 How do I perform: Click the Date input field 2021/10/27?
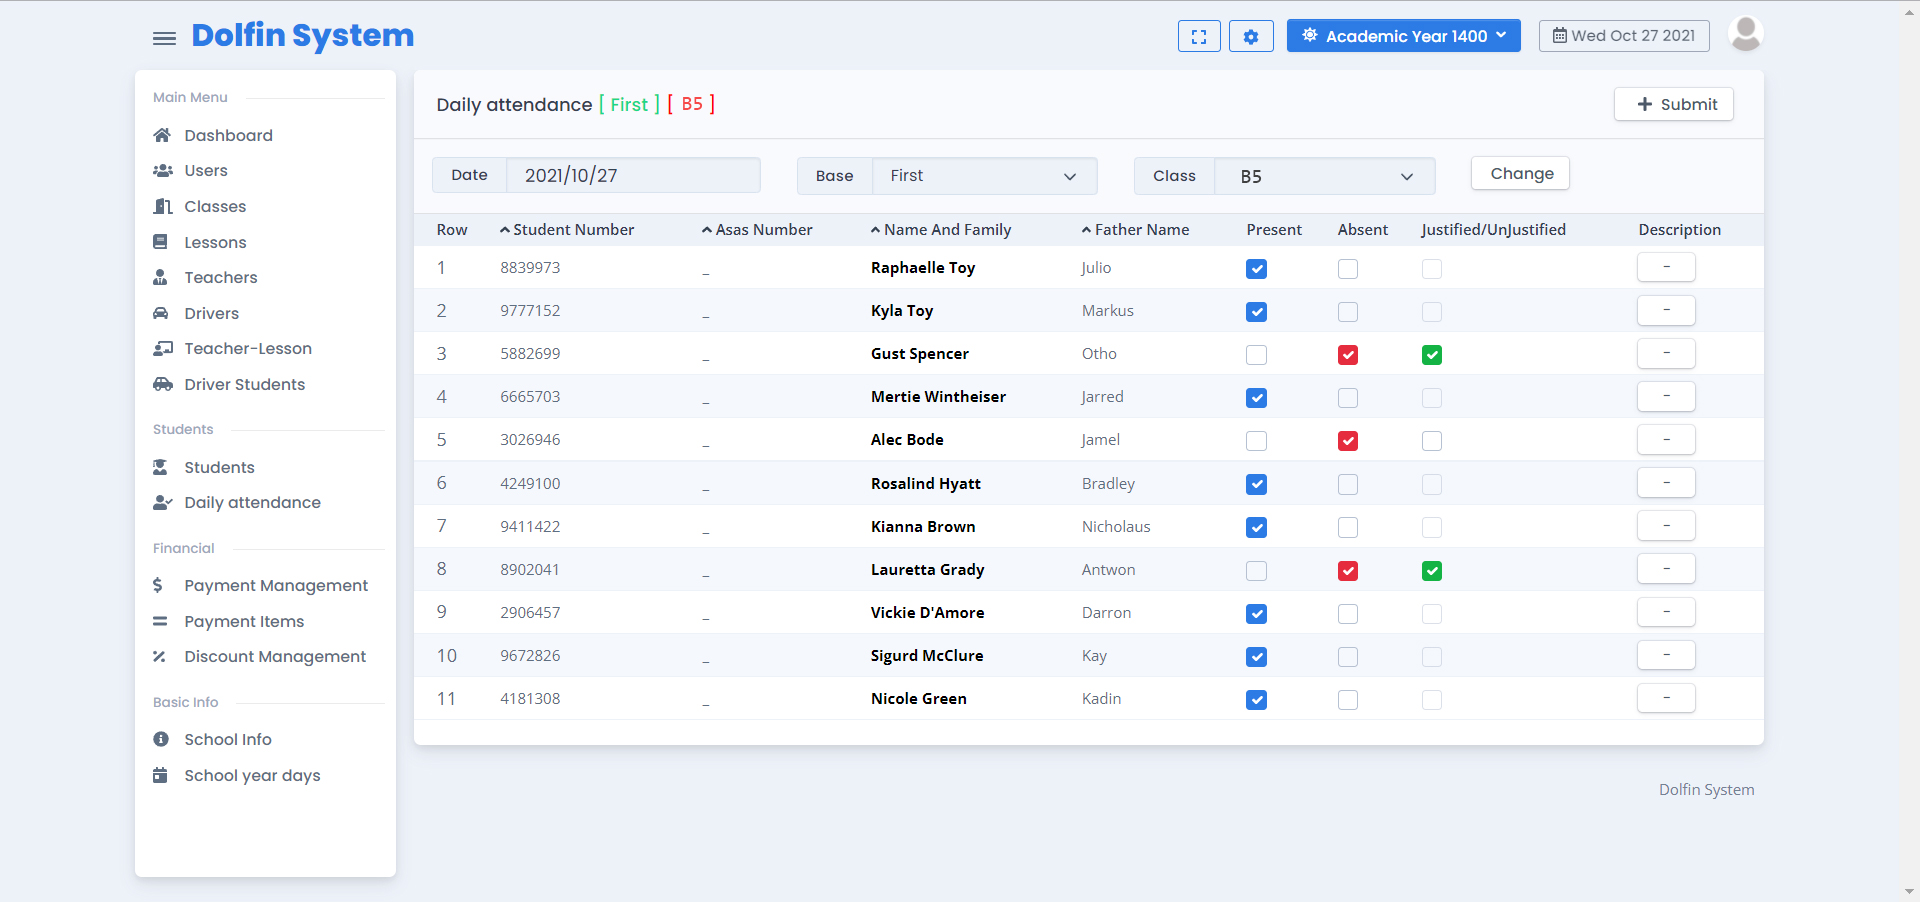point(633,175)
